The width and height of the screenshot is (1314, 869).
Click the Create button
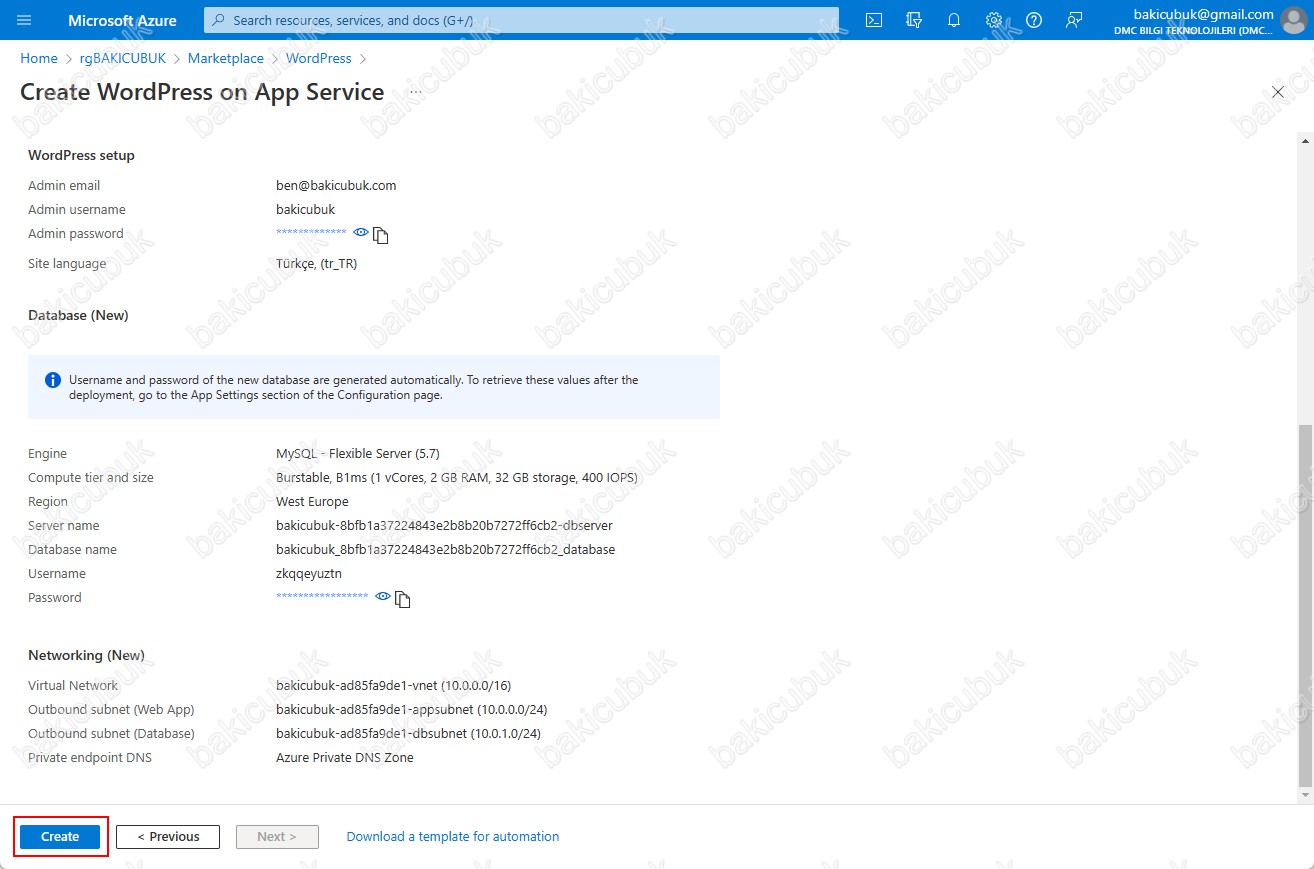(x=60, y=837)
